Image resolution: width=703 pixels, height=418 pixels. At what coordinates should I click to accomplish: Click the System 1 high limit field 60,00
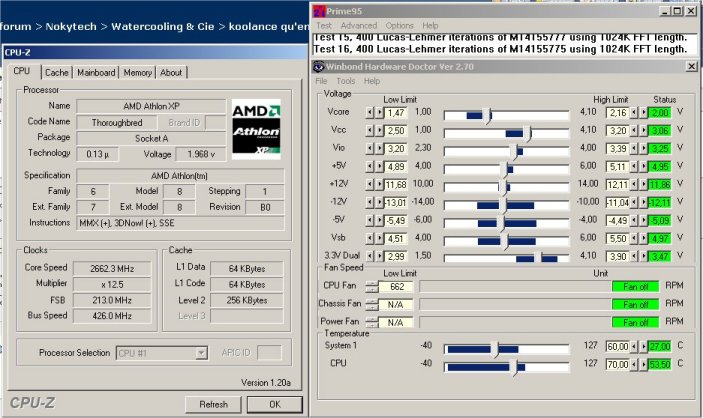pyautogui.click(x=618, y=347)
